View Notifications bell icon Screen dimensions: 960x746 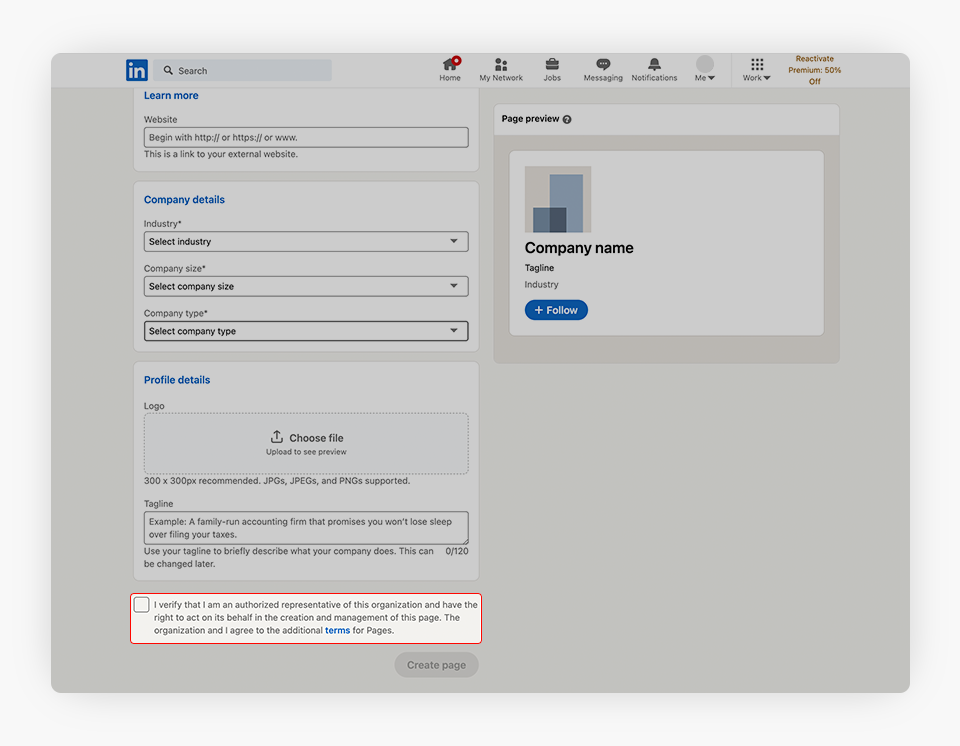[654, 65]
